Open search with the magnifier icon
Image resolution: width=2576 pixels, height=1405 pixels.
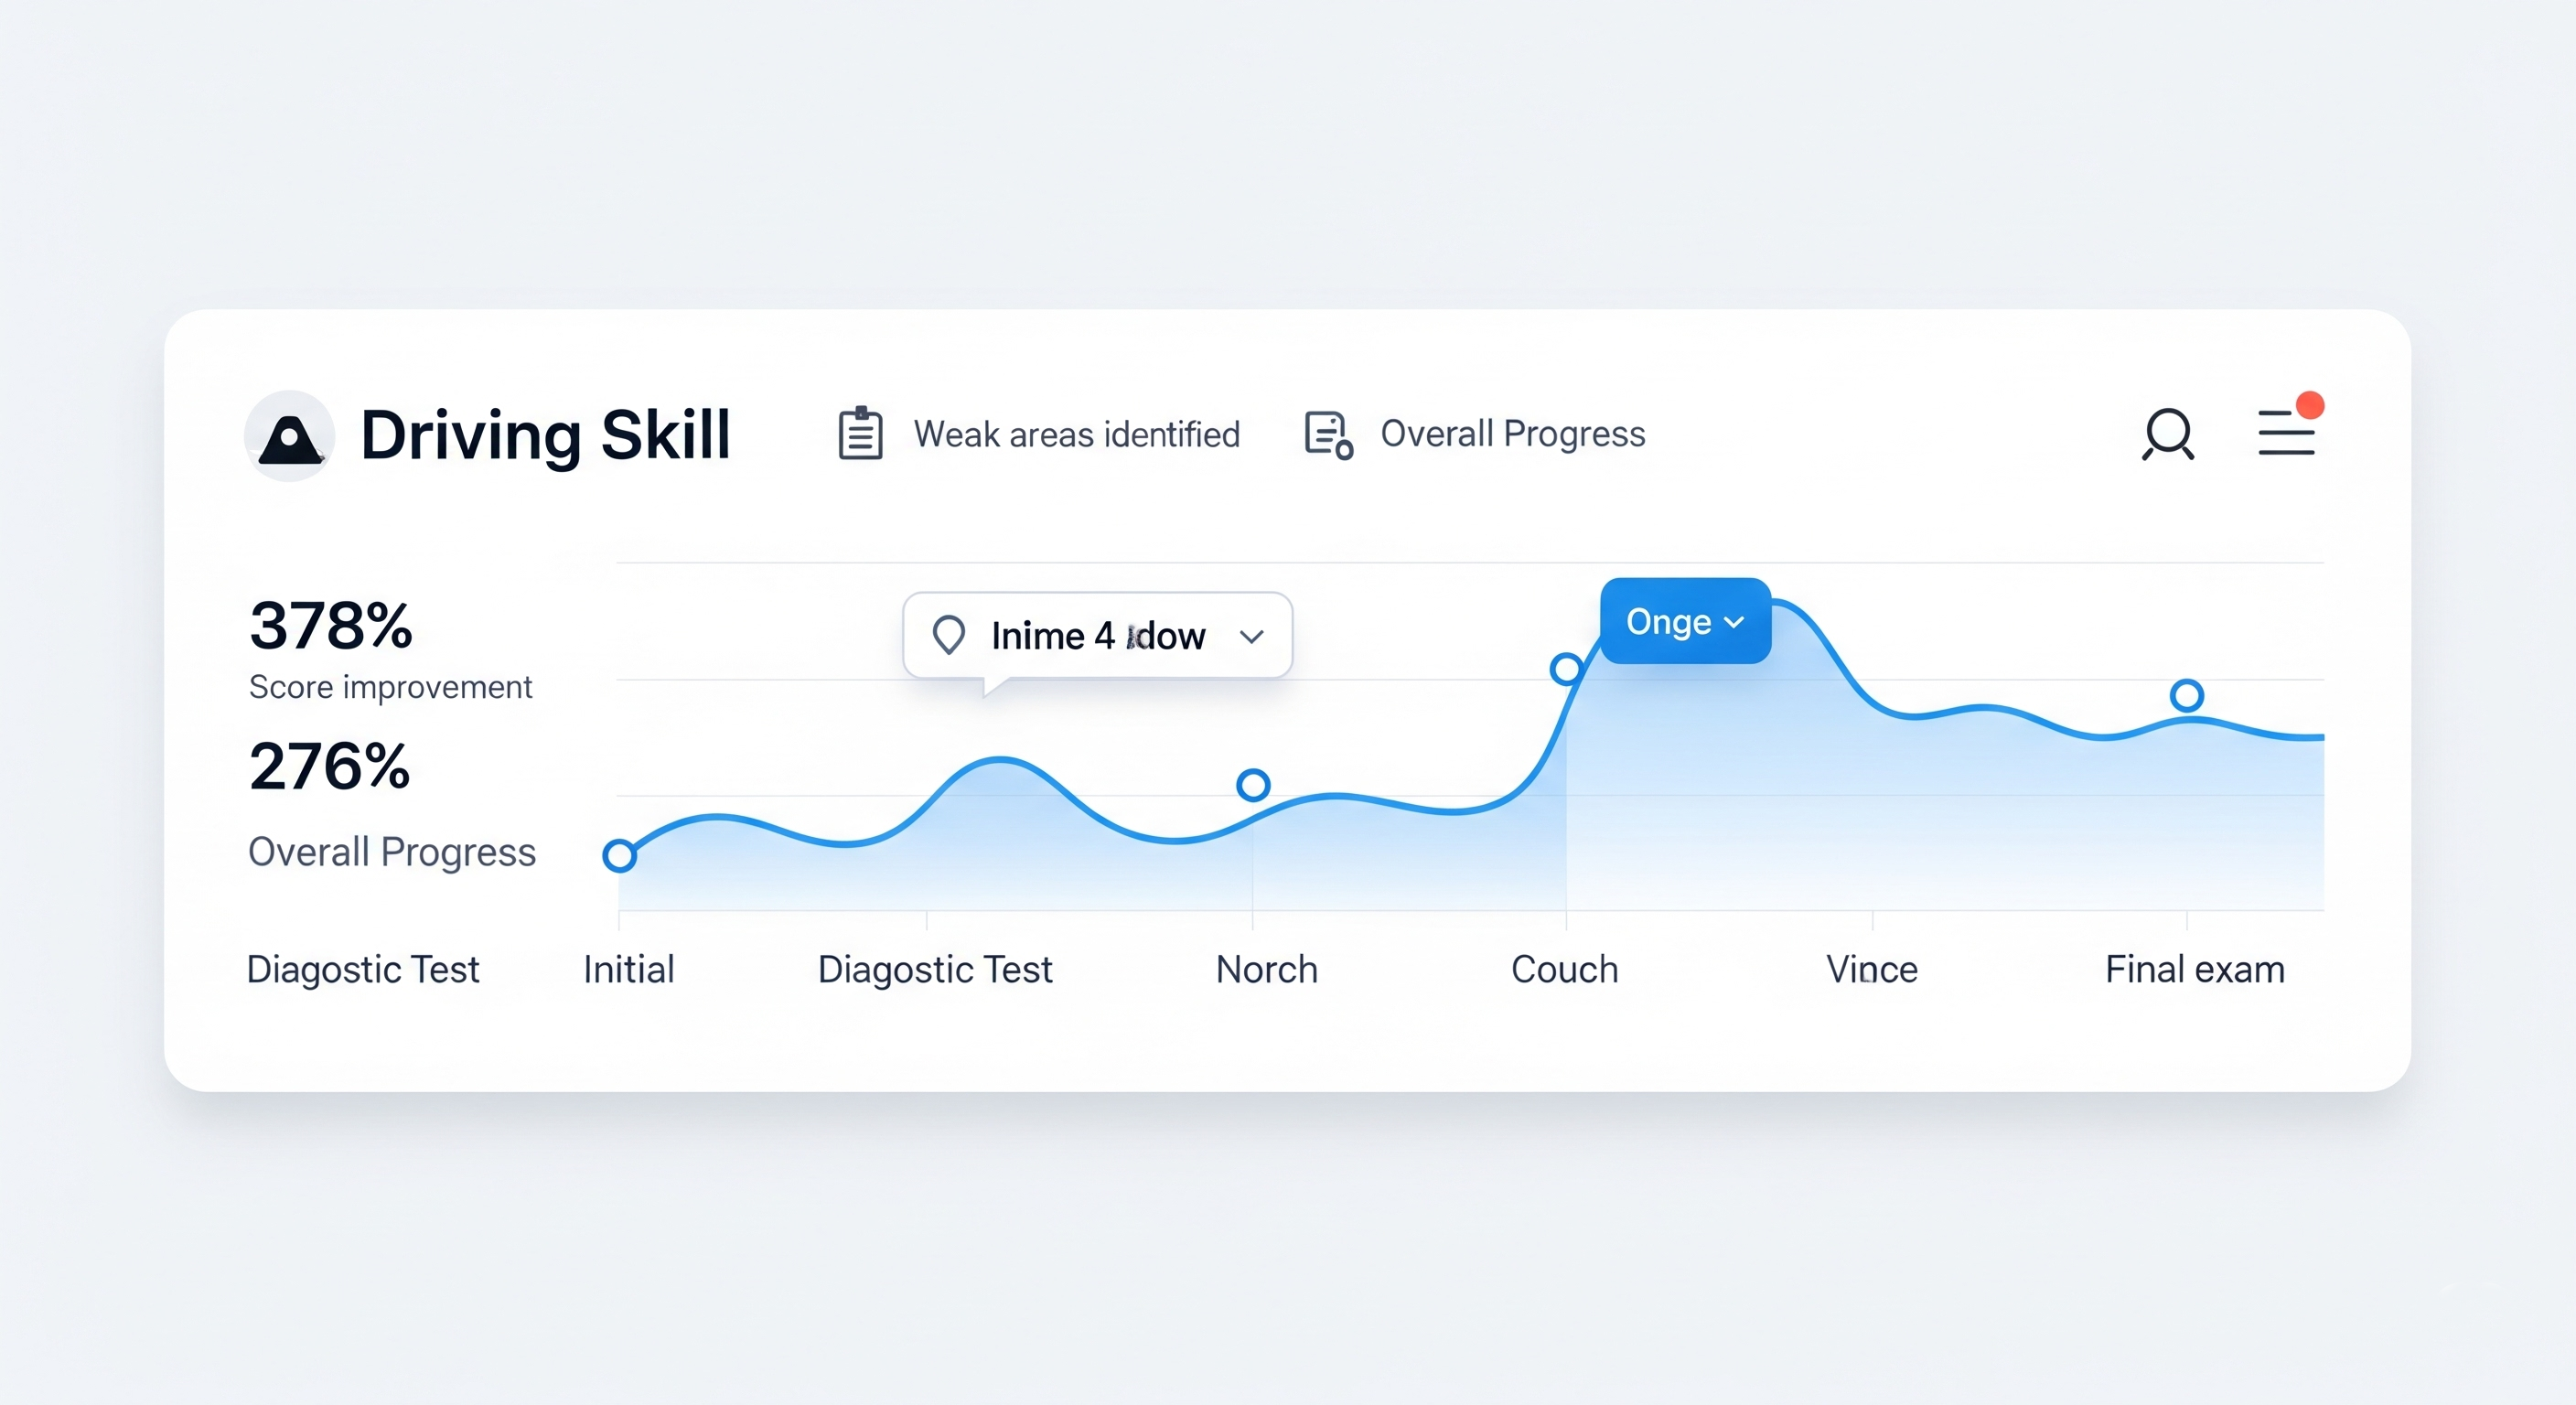pyautogui.click(x=2168, y=434)
